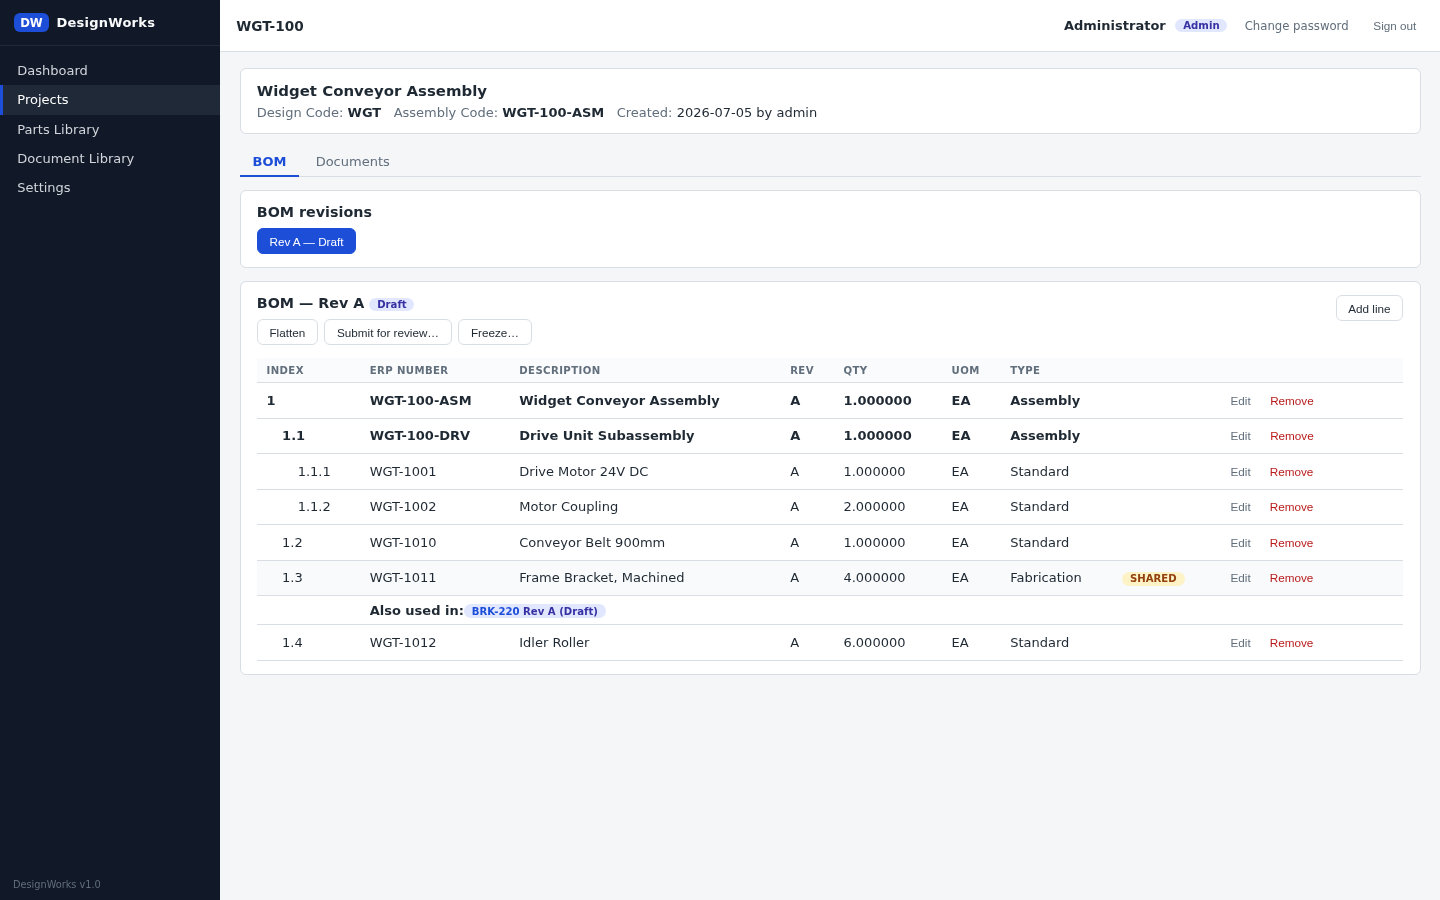The width and height of the screenshot is (1440, 900).
Task: Edit the WGT-1001 Drive Motor row
Action: [x=1240, y=472]
